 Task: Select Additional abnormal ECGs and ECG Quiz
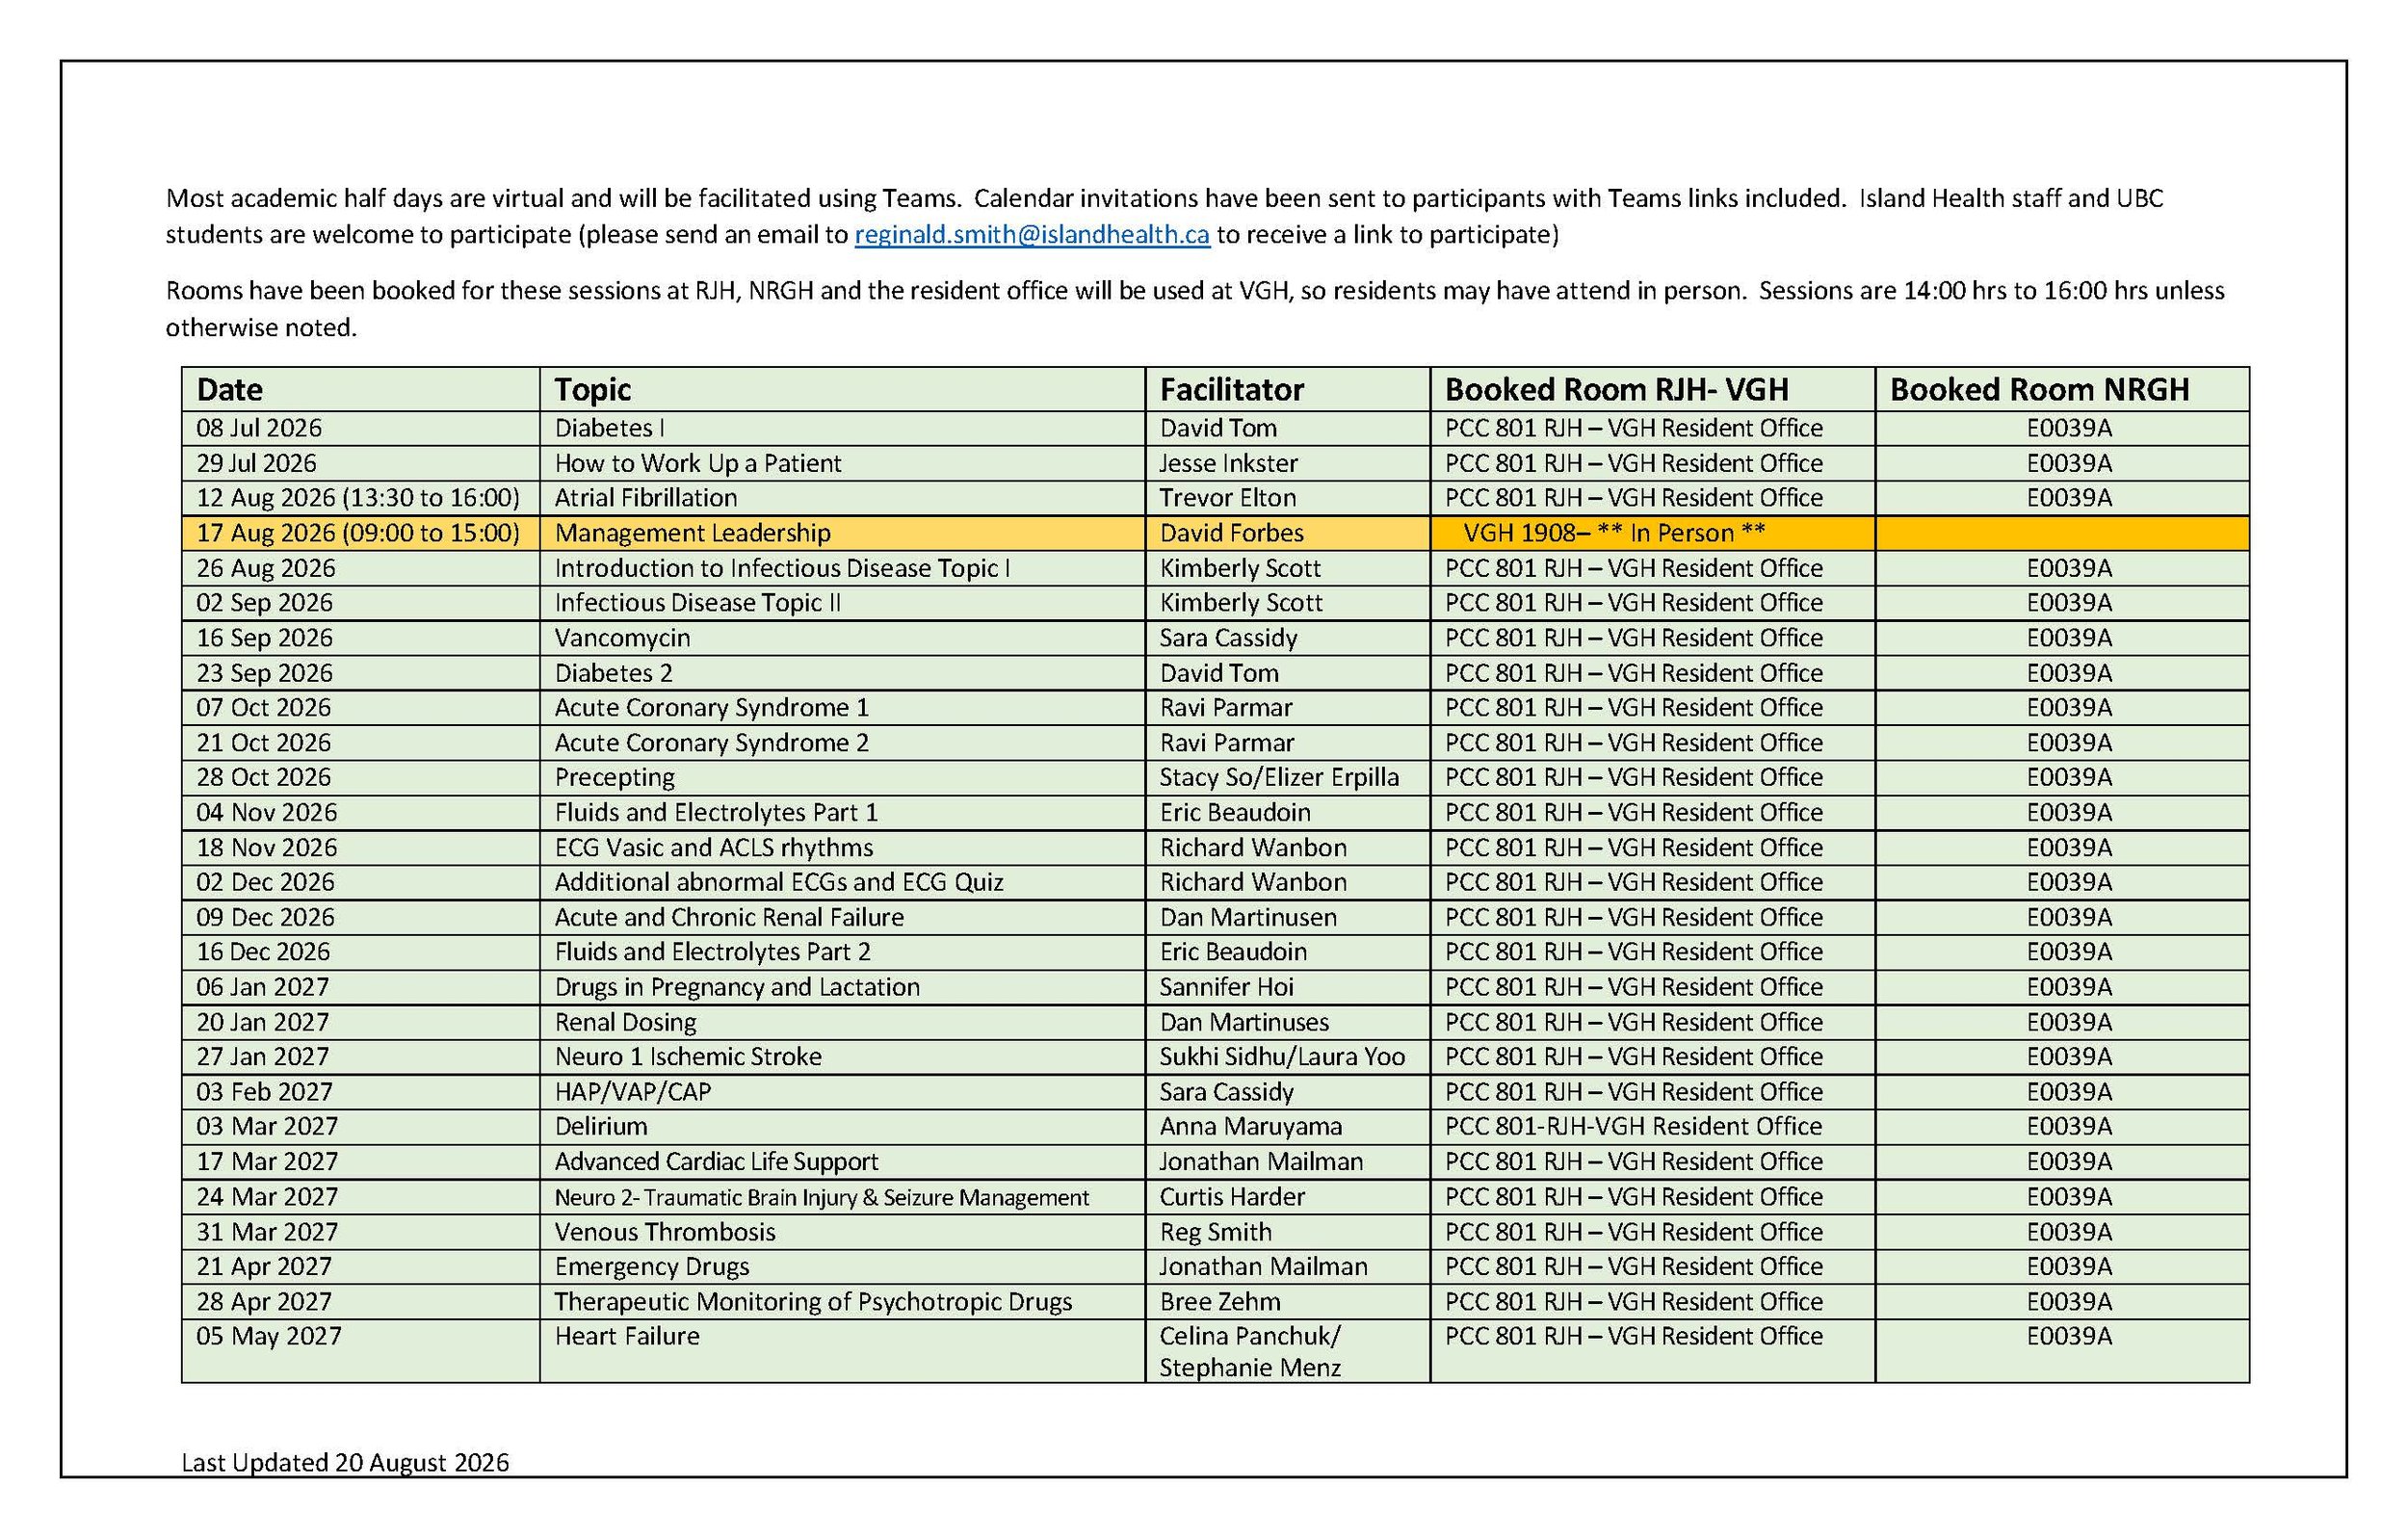842,882
